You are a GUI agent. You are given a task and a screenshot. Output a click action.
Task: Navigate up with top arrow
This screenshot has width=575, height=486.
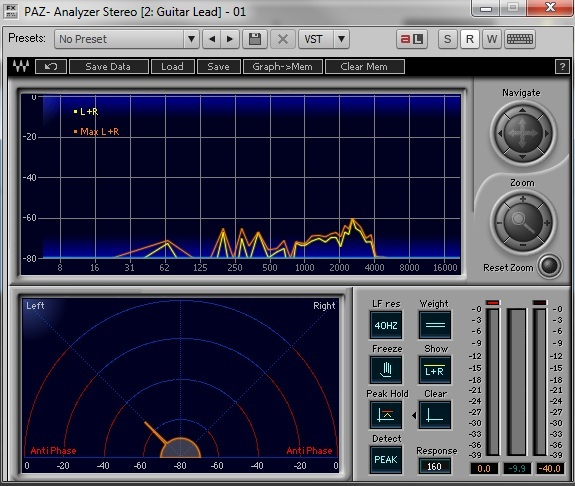pyautogui.click(x=523, y=110)
